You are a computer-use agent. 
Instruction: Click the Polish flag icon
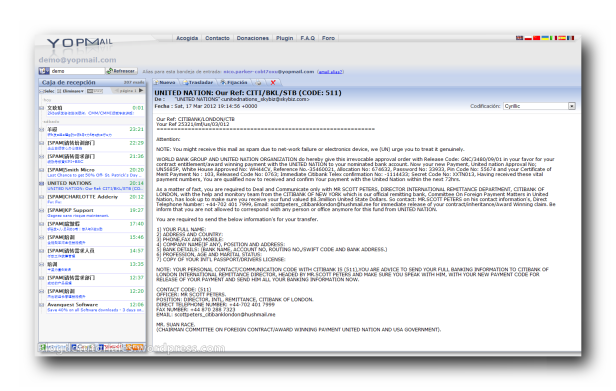click(528, 38)
